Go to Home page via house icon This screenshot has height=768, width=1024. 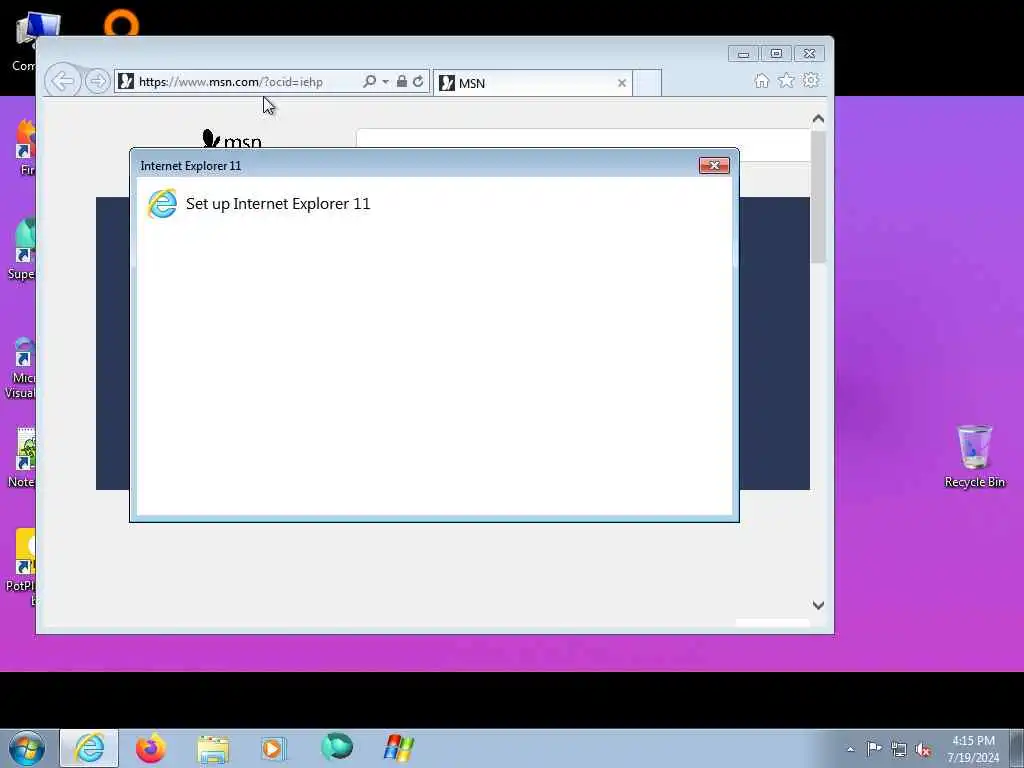(x=761, y=80)
